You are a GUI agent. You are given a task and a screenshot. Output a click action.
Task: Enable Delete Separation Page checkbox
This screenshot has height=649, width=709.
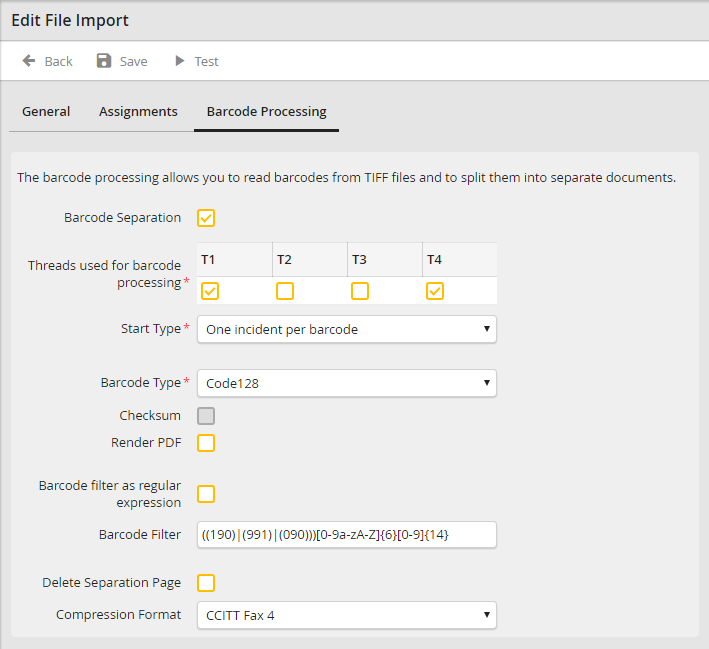pyautogui.click(x=206, y=583)
